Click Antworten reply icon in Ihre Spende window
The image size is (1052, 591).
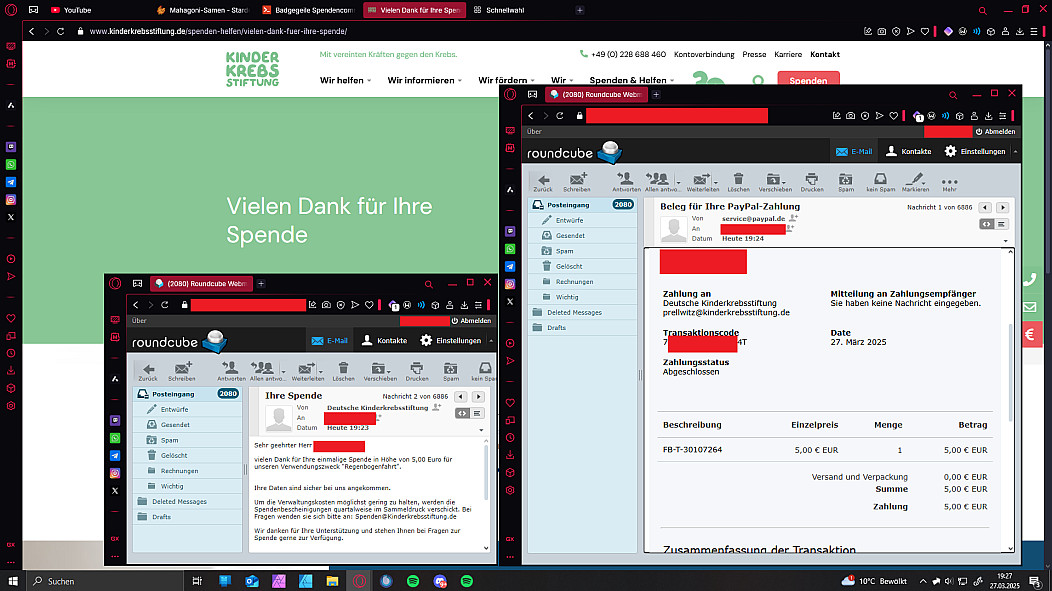point(231,370)
